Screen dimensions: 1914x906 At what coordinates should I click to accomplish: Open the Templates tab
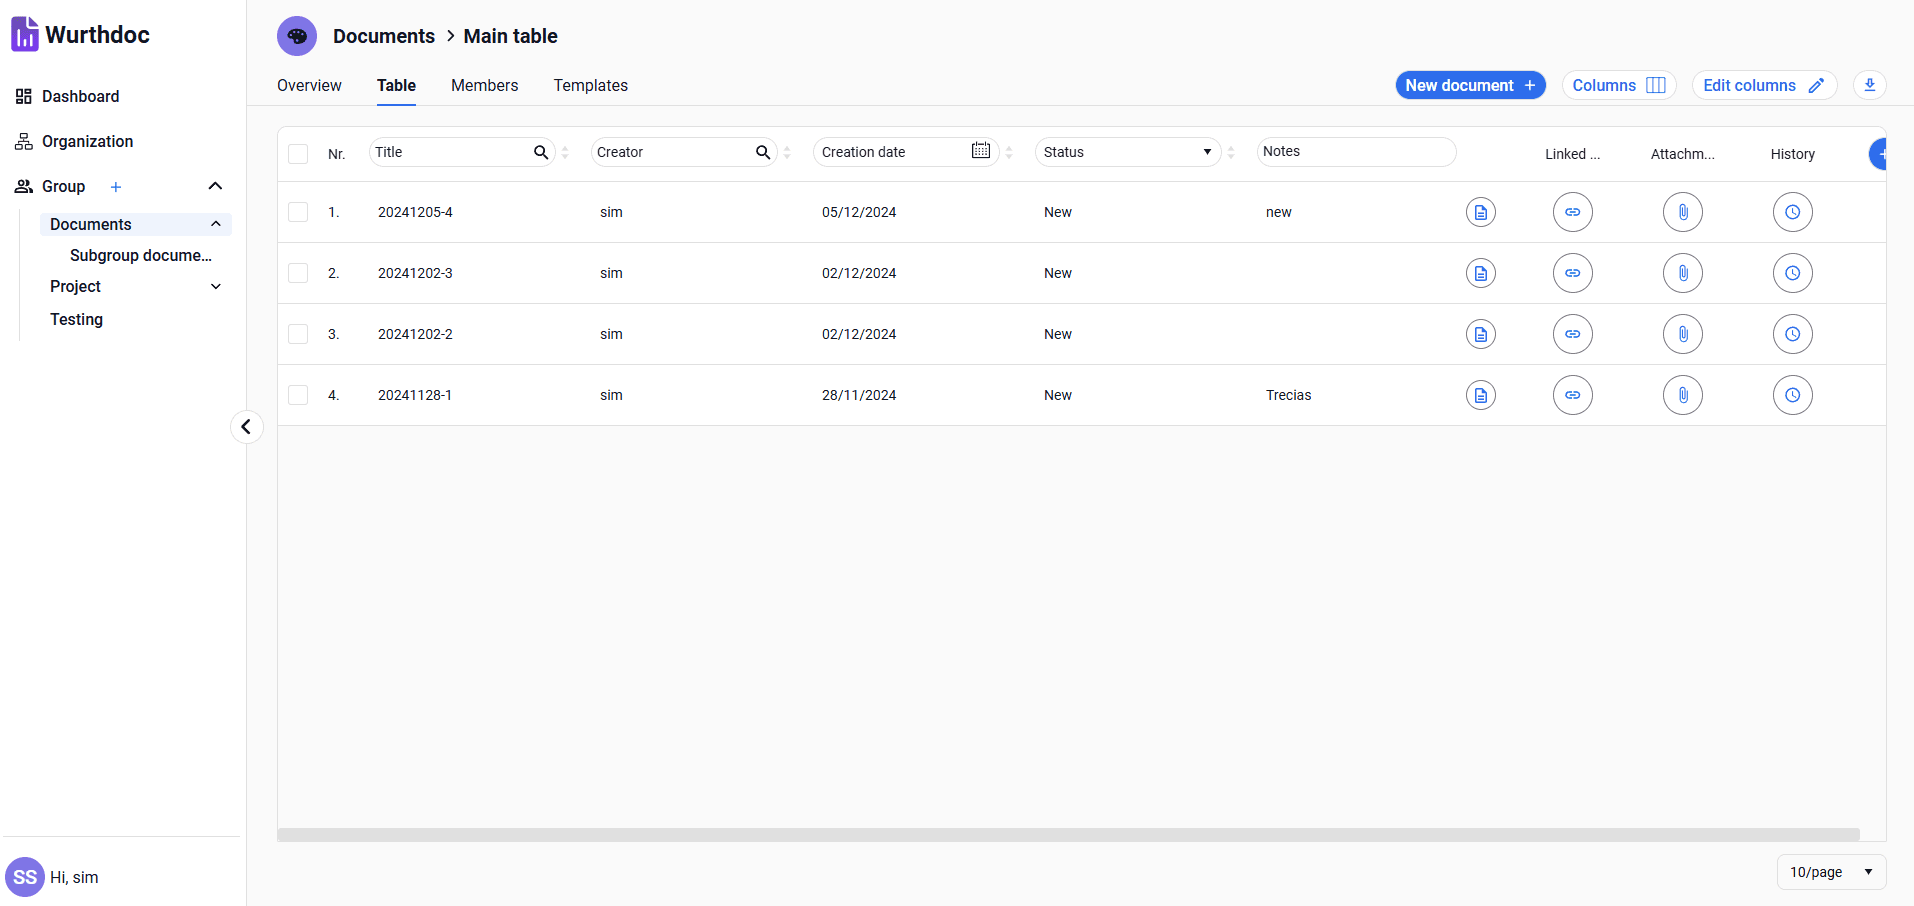point(590,86)
